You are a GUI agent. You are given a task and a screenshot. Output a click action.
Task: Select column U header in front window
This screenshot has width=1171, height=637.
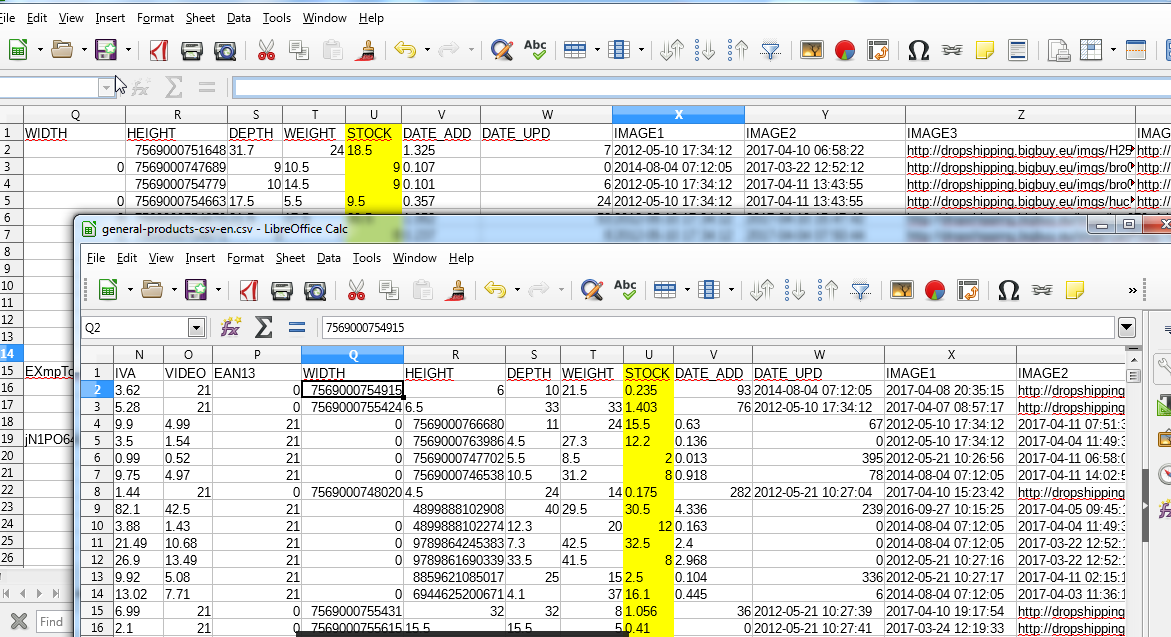(x=648, y=355)
